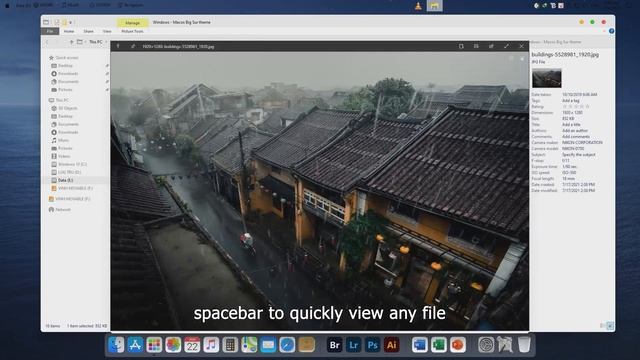Click the VLC cone icon in top bar
Viewport: 640px width, 360px height.
tap(418, 6)
